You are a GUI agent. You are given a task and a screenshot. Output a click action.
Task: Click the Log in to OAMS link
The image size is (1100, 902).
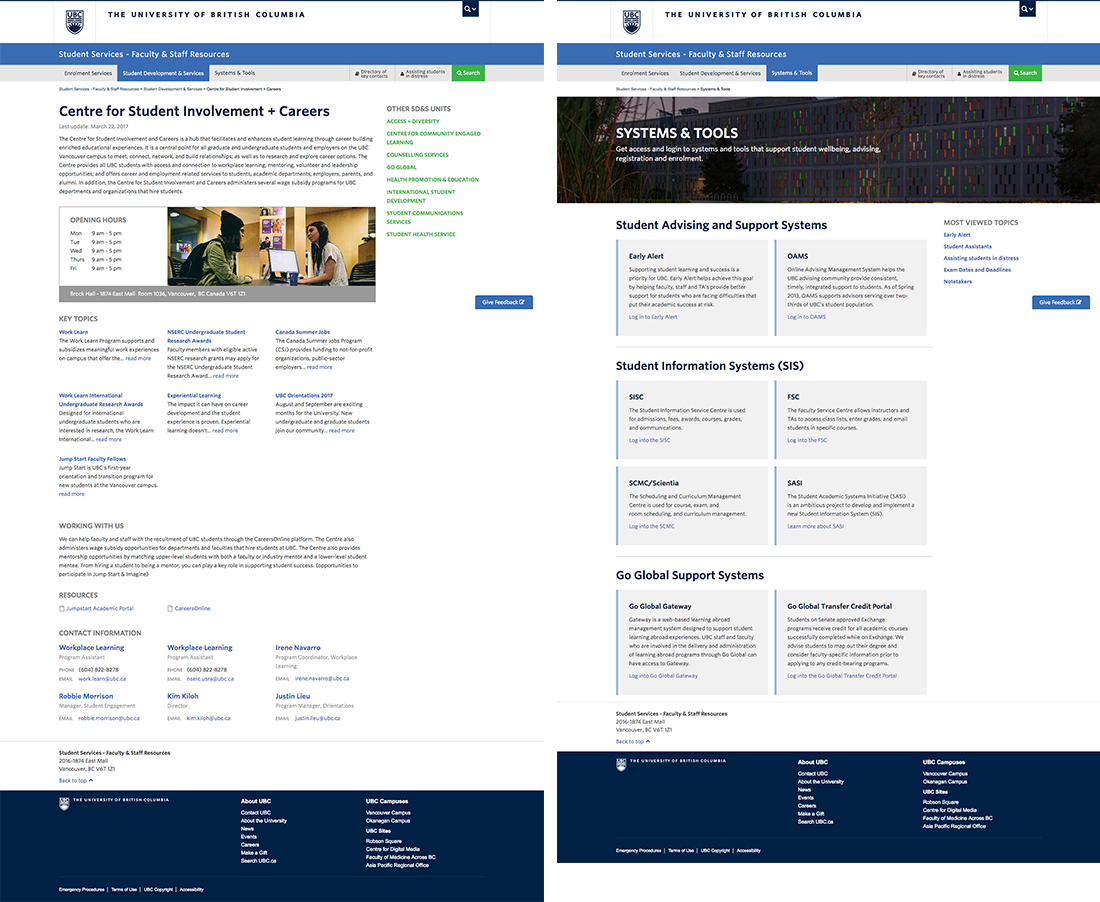(806, 317)
